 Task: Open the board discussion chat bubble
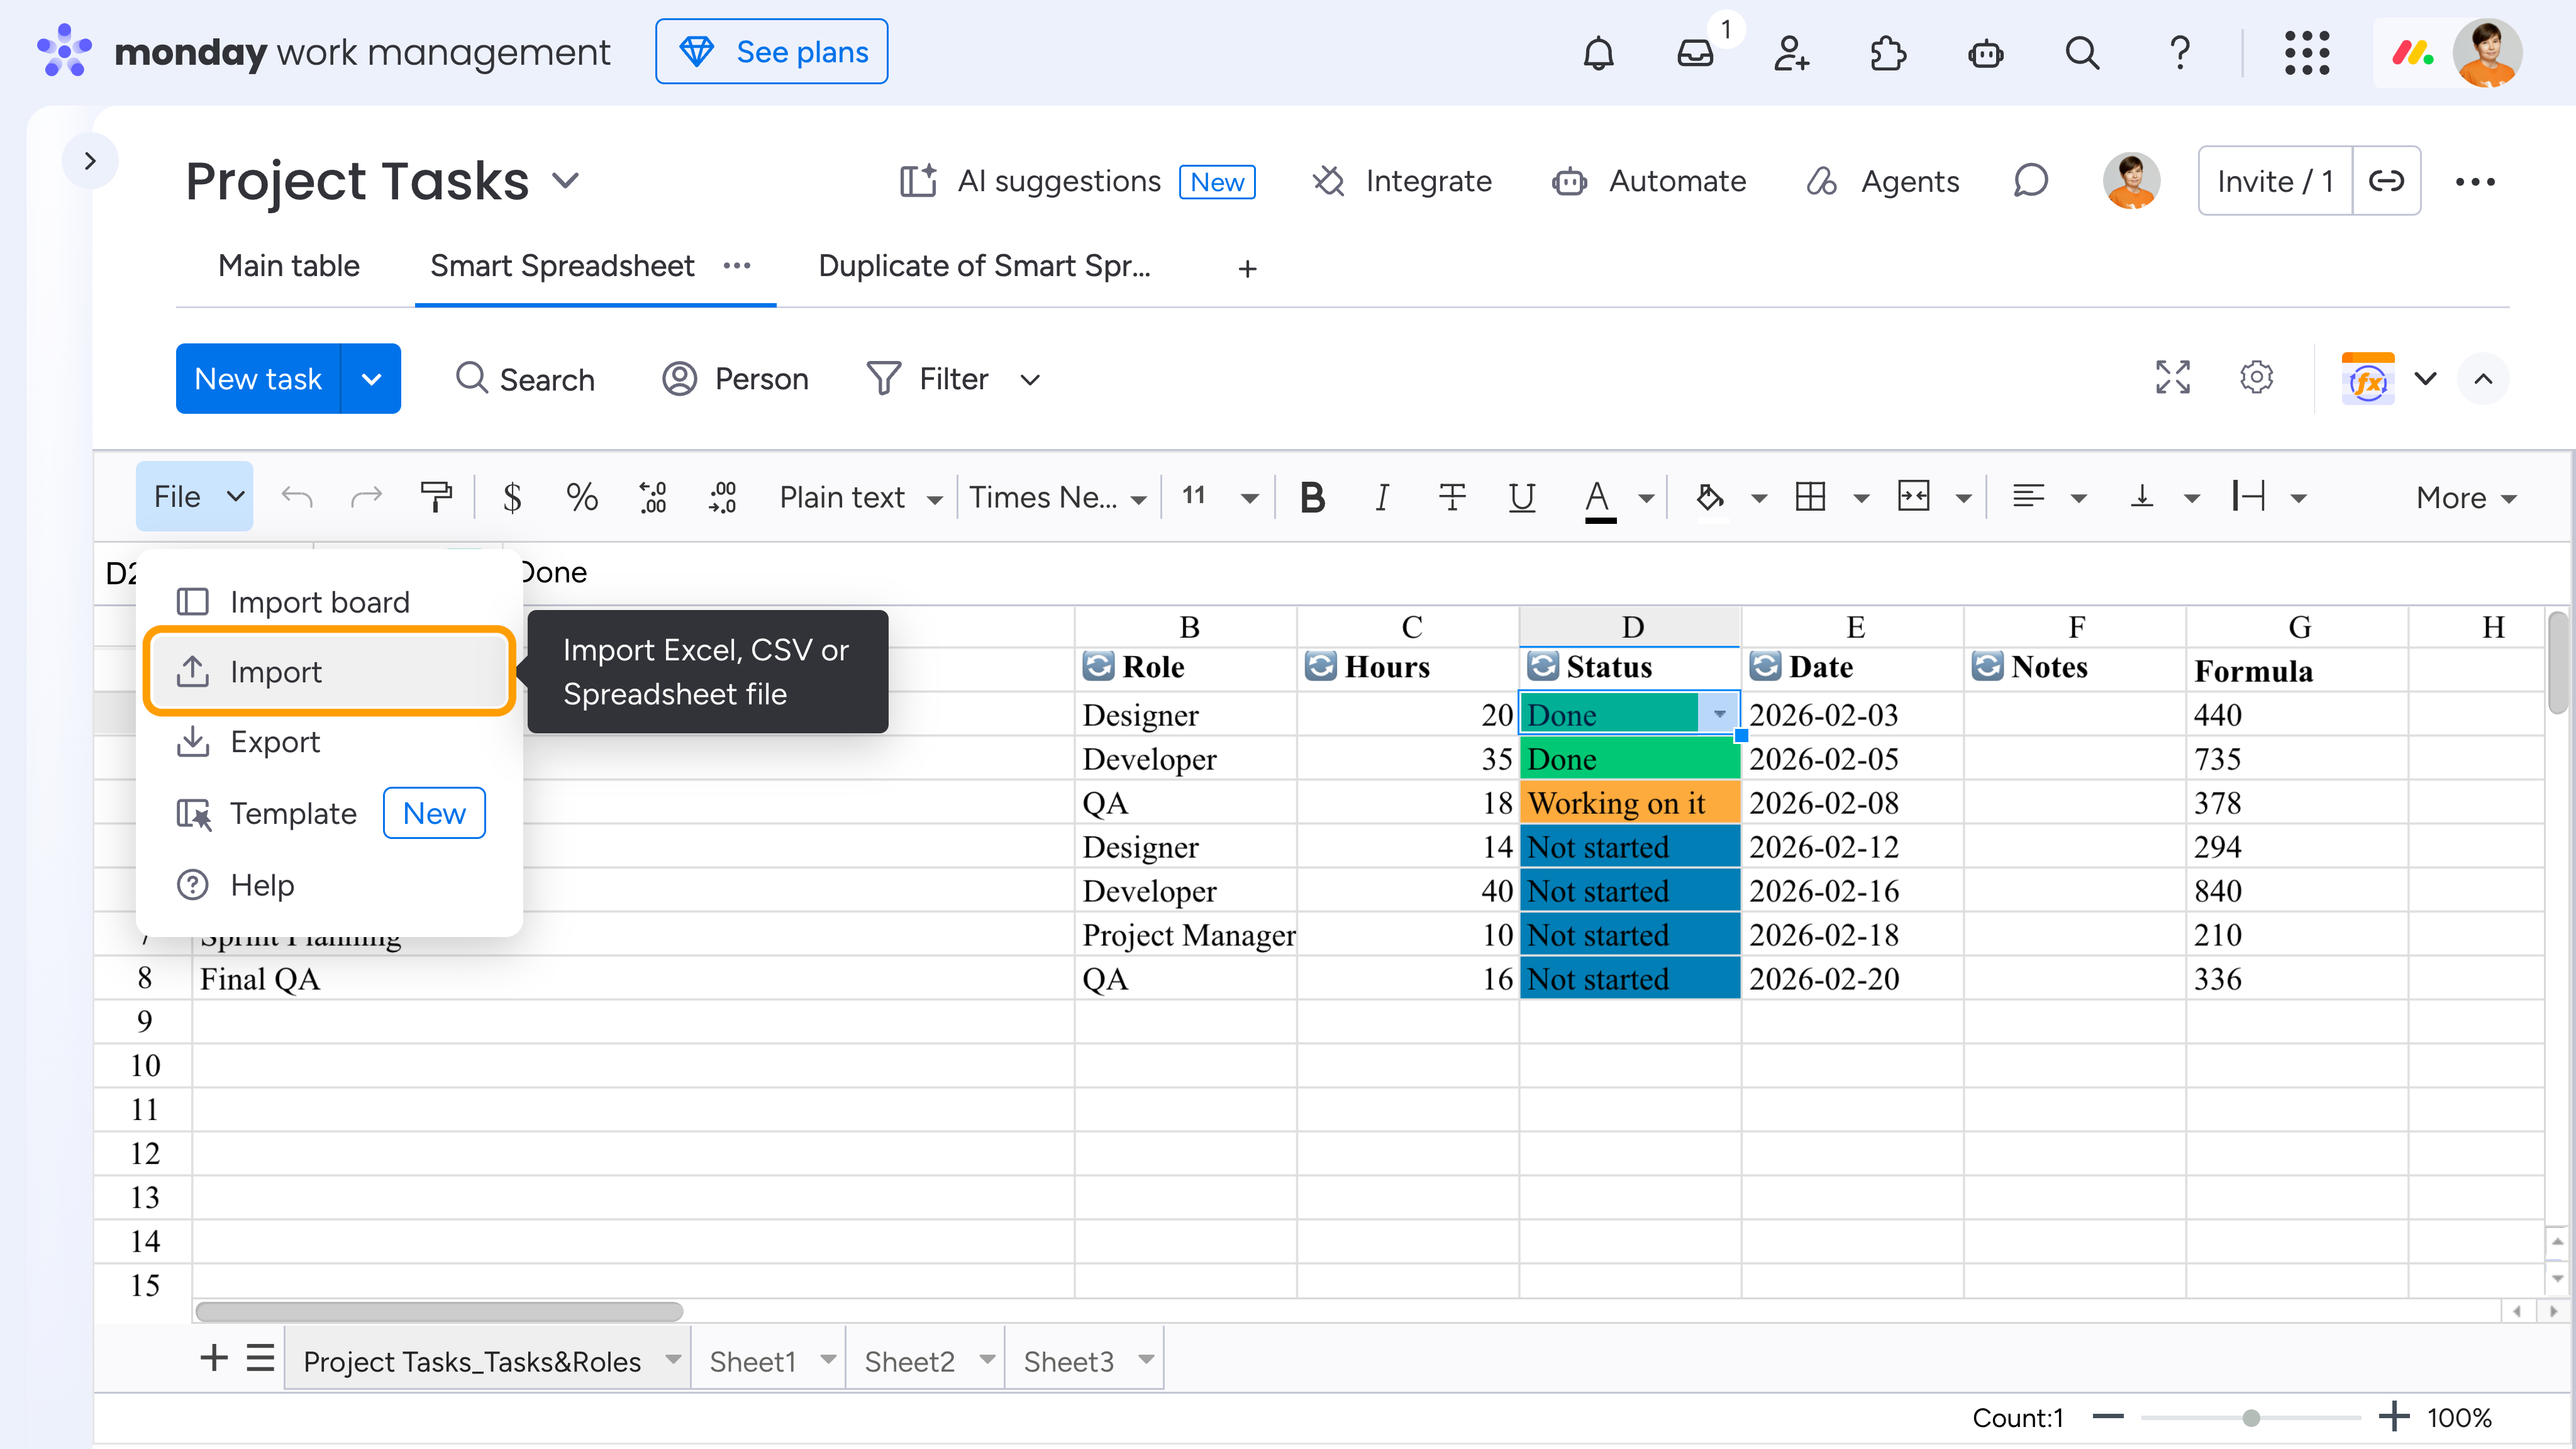click(x=2030, y=181)
